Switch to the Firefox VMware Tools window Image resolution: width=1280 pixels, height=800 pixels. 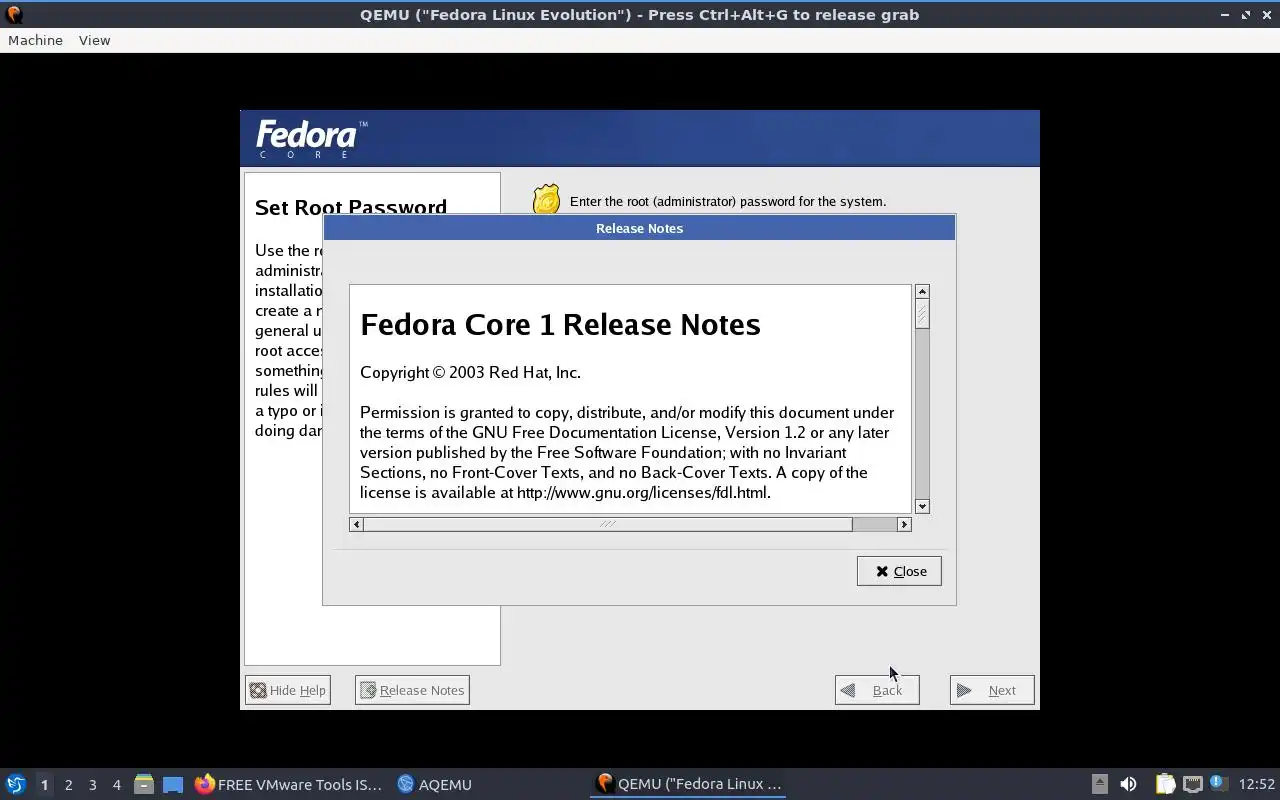[288, 784]
